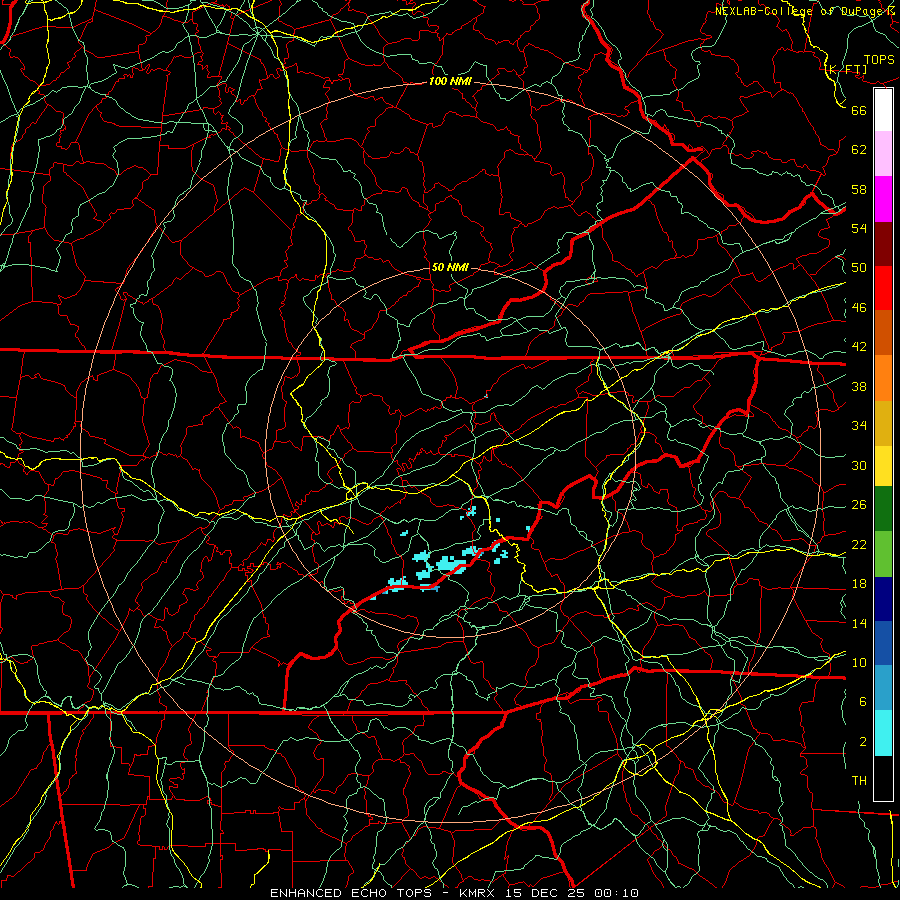Click the 54 scale label
Screen dimensions: 900x900
point(859,228)
